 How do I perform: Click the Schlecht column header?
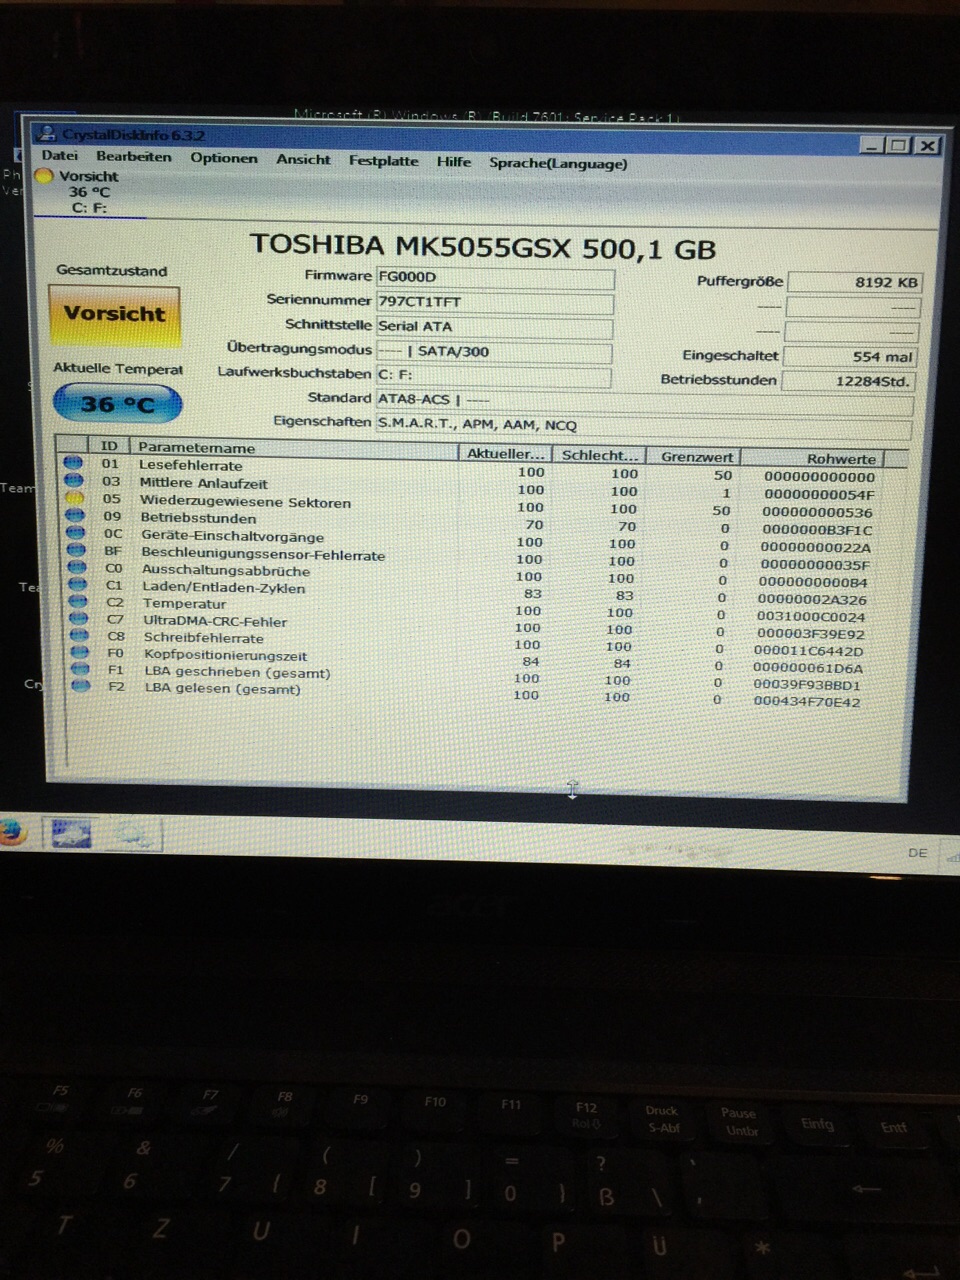click(598, 456)
